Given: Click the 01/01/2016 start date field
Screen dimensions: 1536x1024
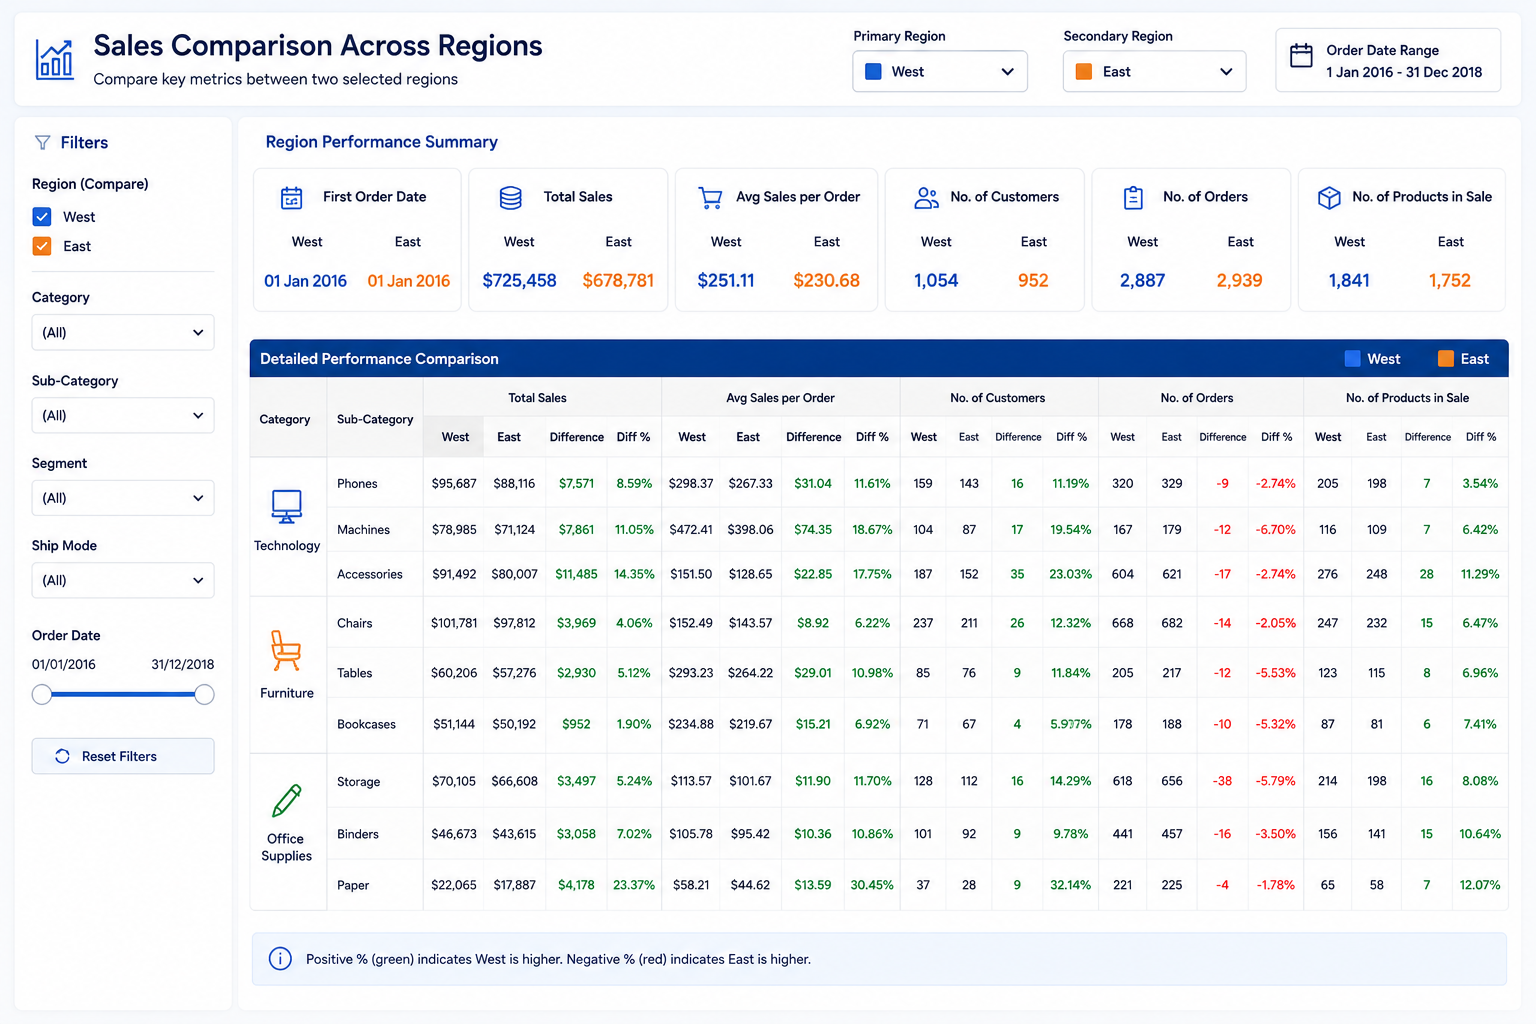Looking at the screenshot, I should (64, 664).
